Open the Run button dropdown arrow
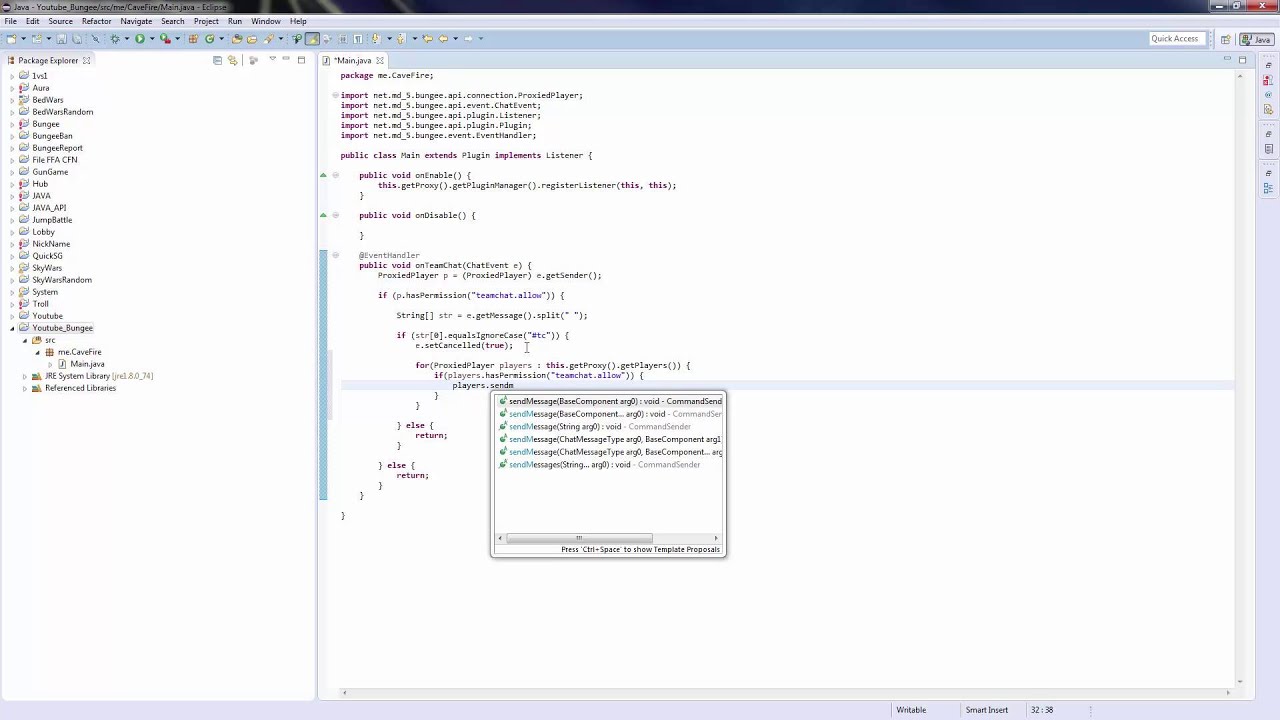The image size is (1280, 720). click(152, 39)
